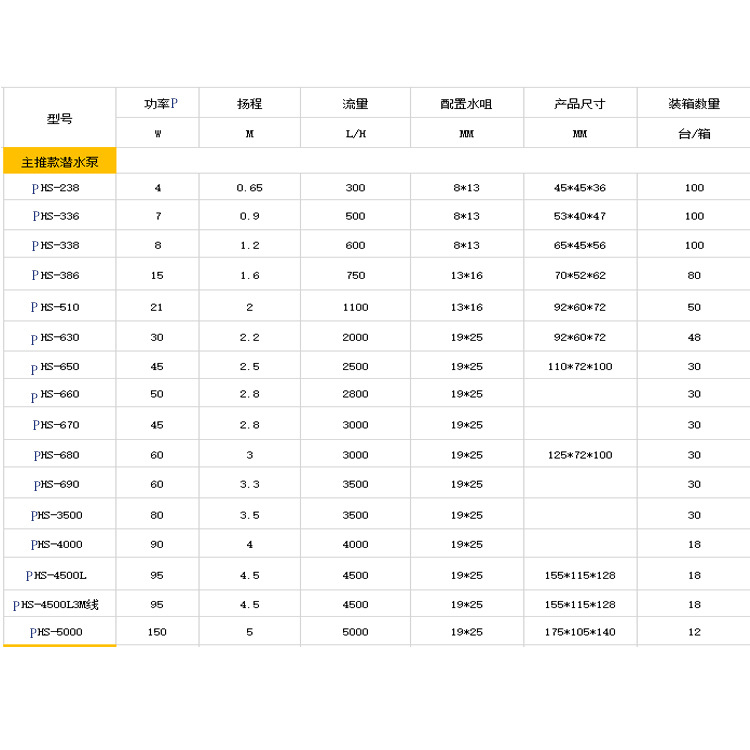
Task: Select model PHS-690
Action: coord(56,485)
